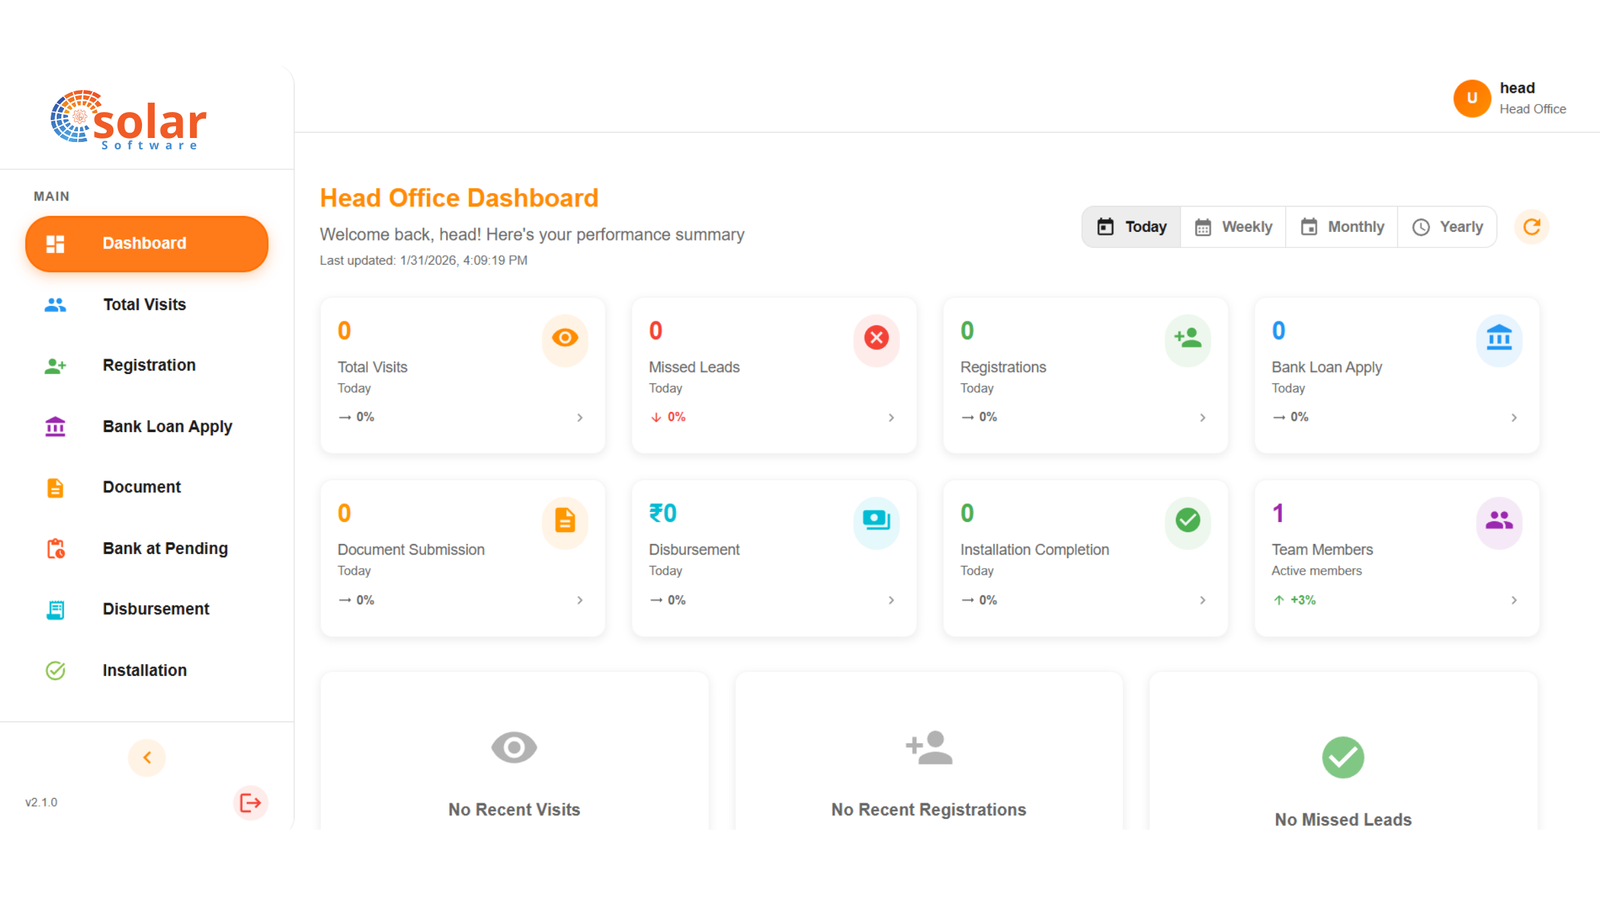This screenshot has width=1600, height=900.
Task: Click the refresh icon near the time filters
Action: [x=1532, y=226]
